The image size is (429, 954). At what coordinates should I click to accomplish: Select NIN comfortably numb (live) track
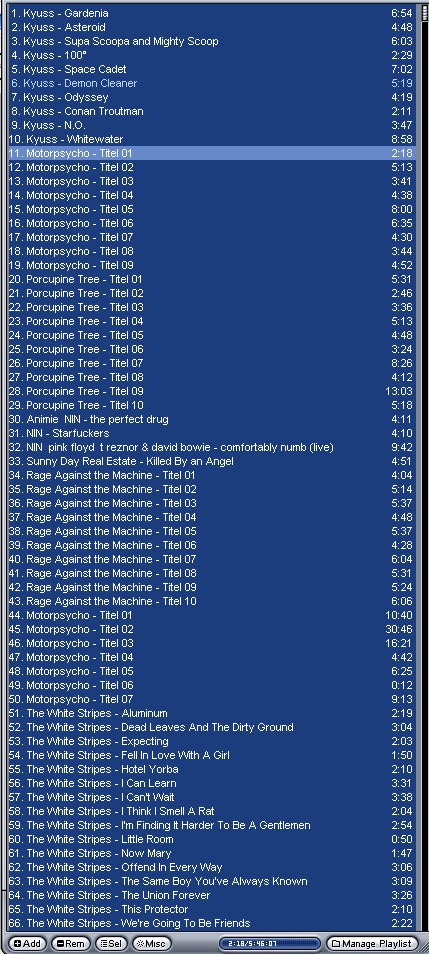212,447
